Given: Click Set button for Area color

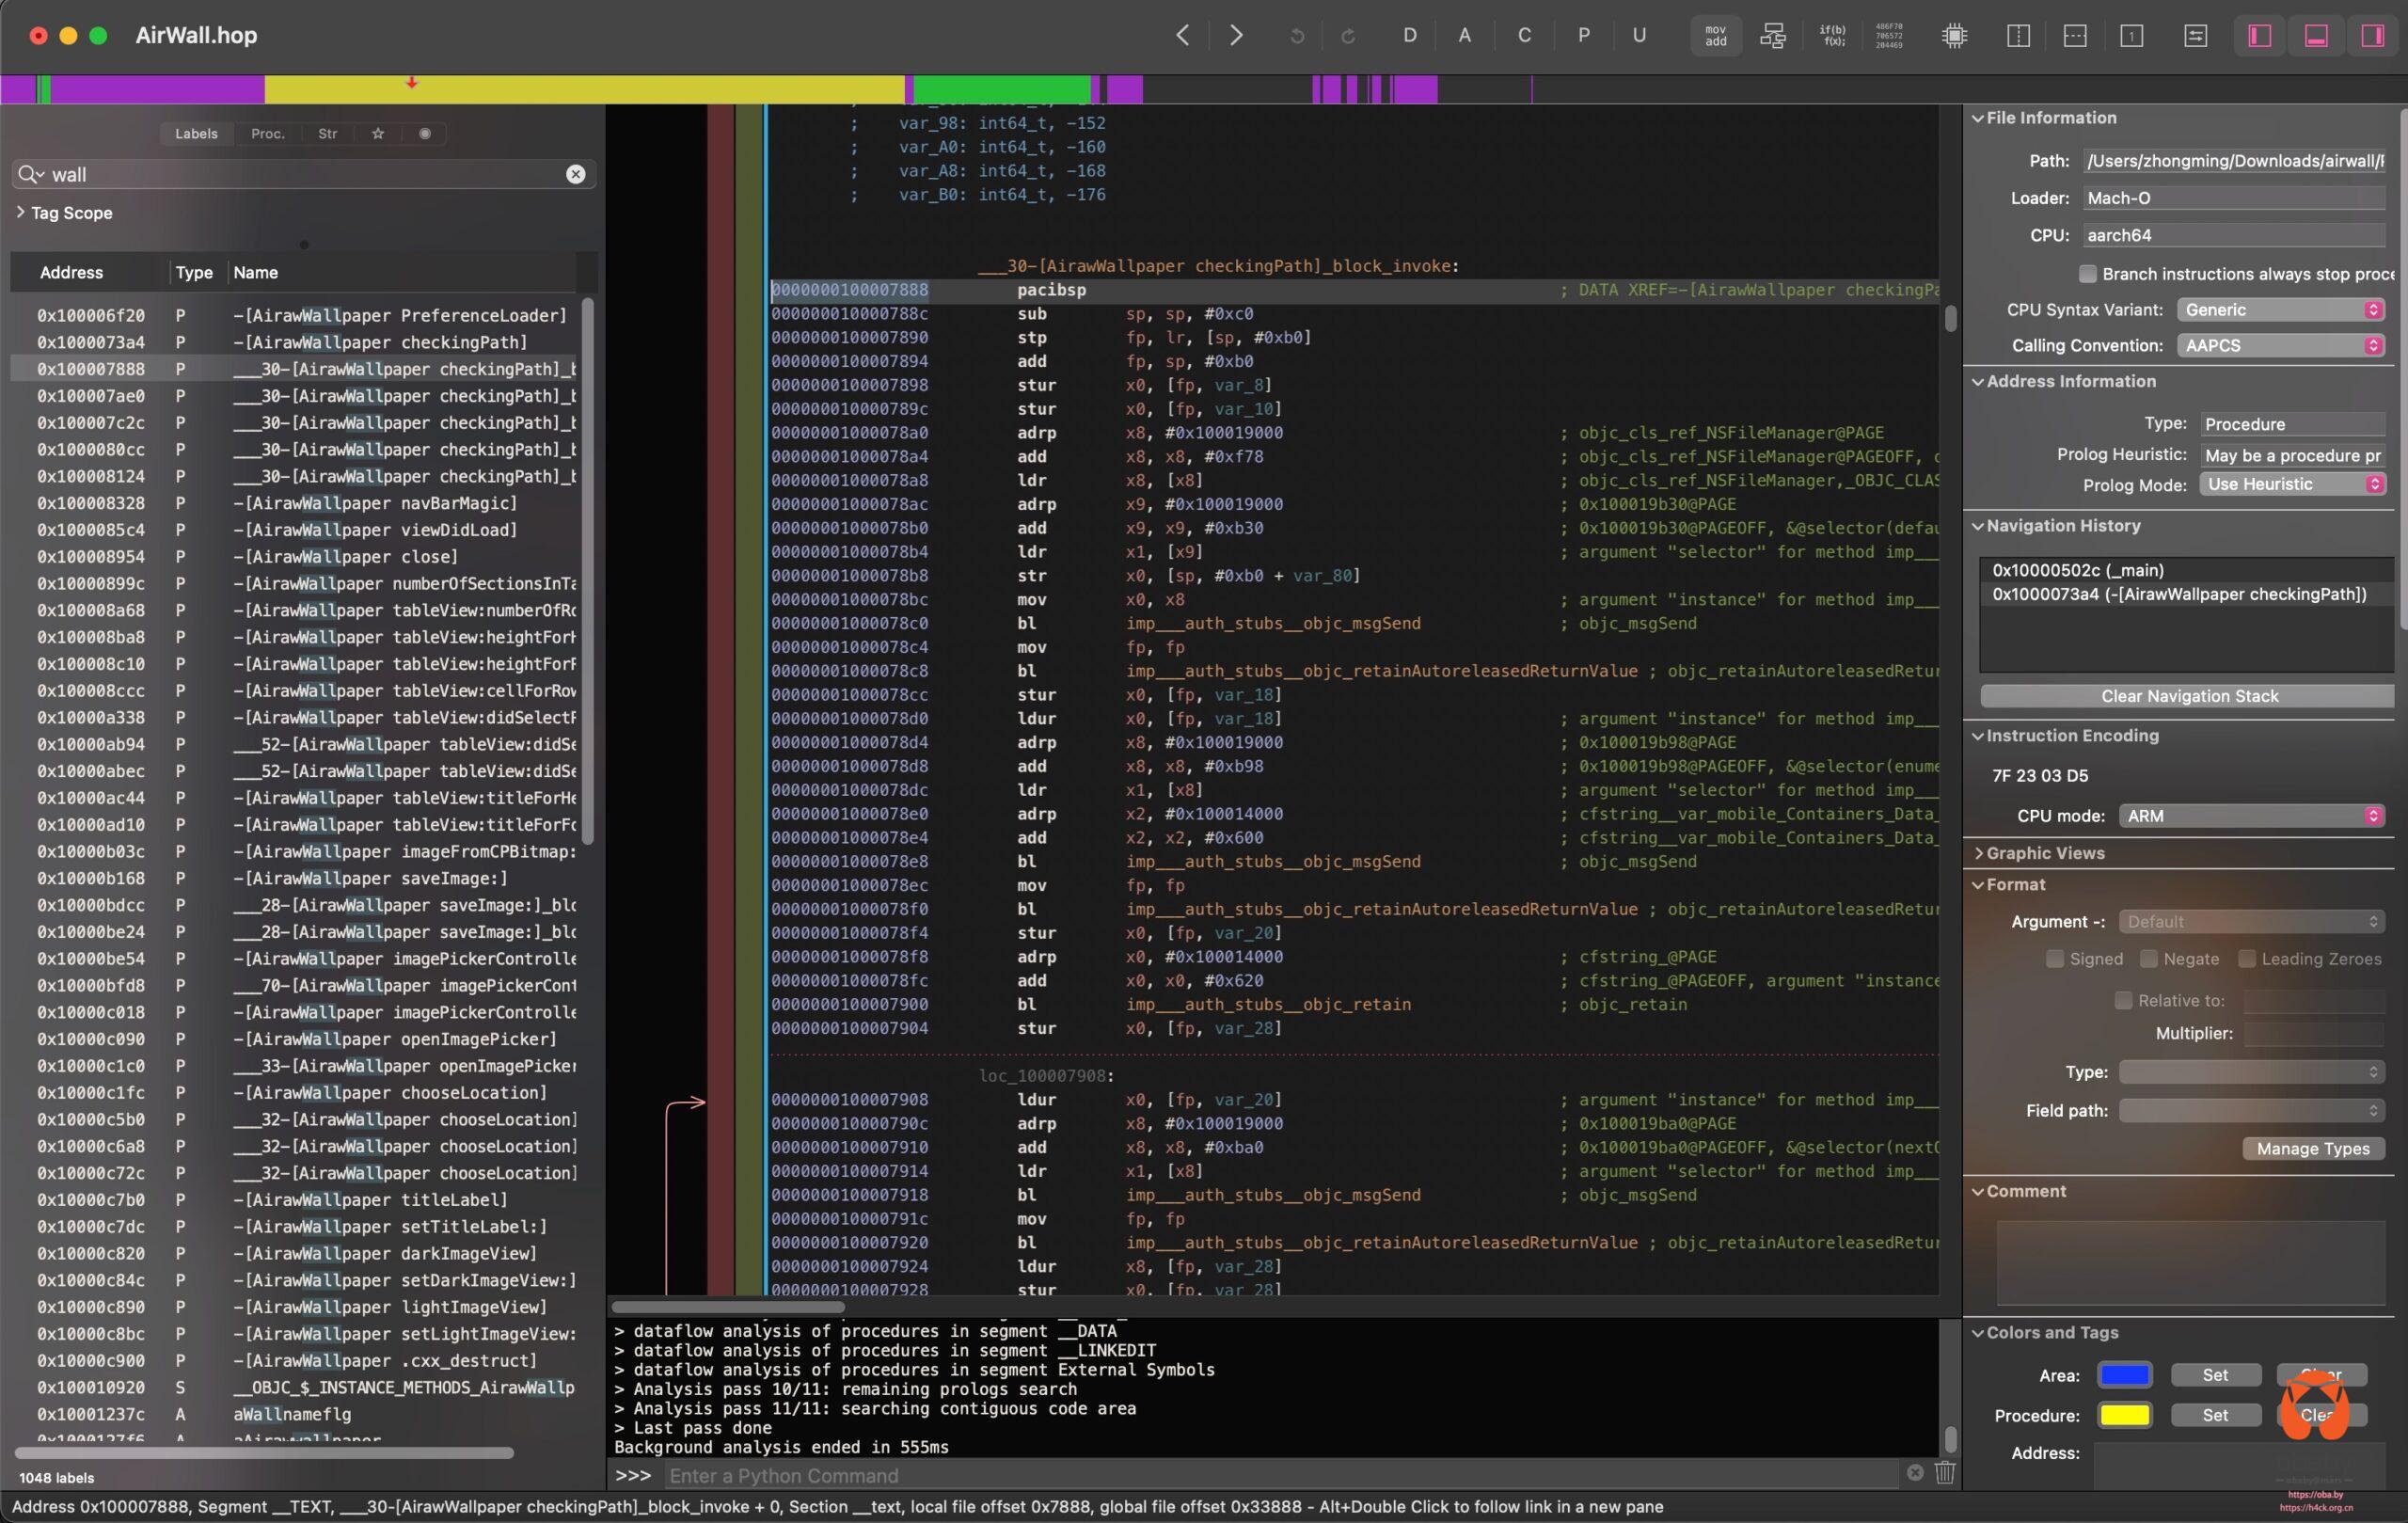Looking at the screenshot, I should [x=2215, y=1375].
